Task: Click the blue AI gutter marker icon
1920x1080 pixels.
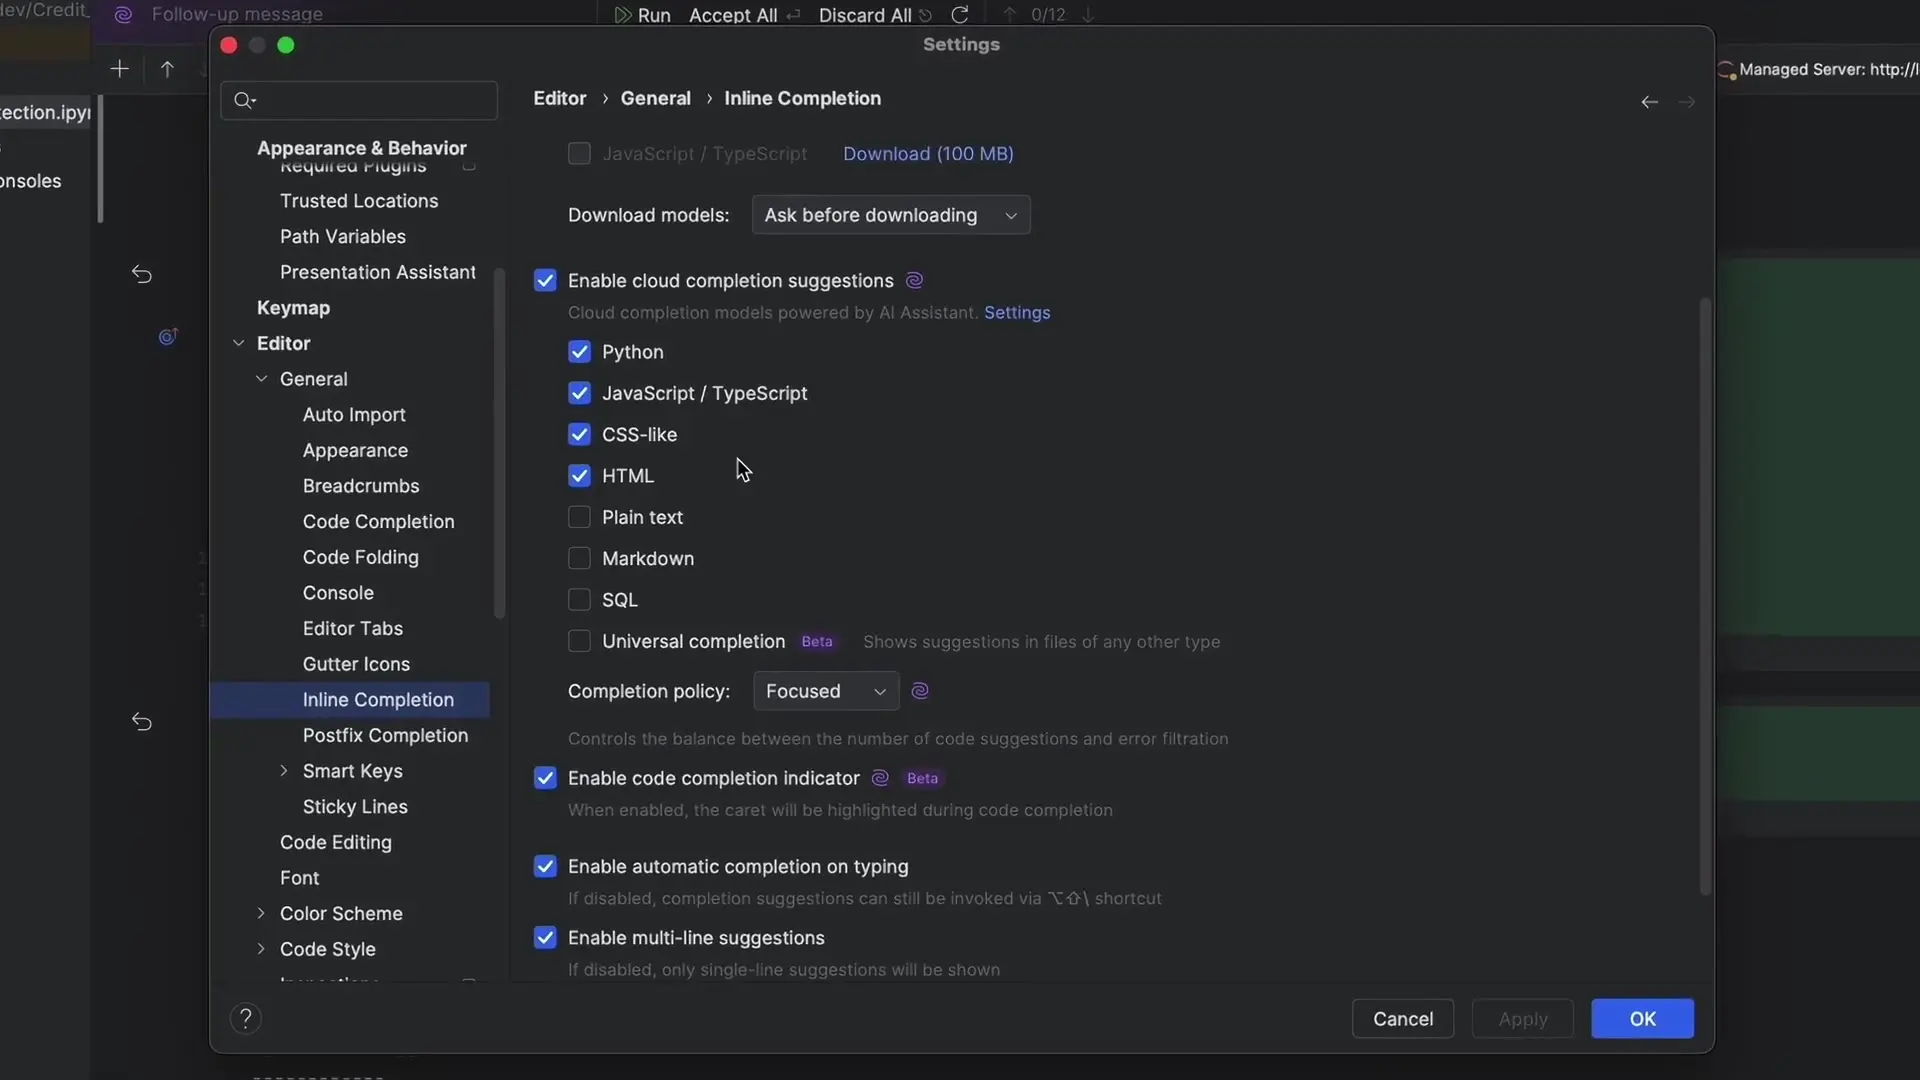Action: [168, 337]
